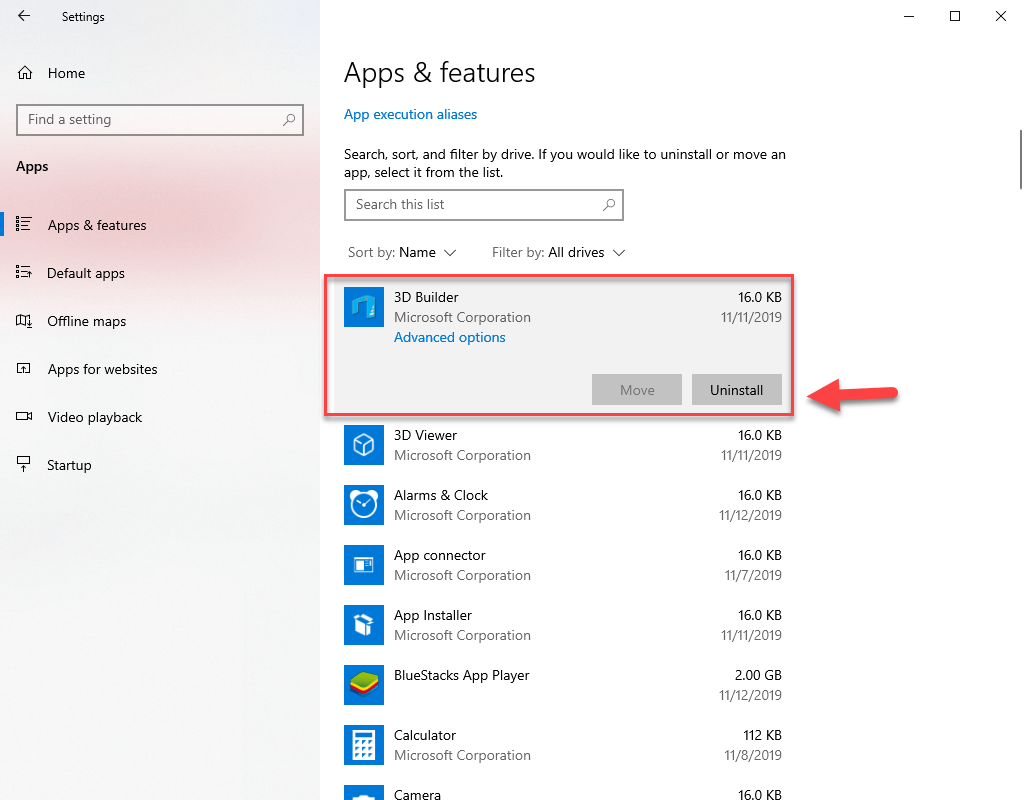Click the App connector app icon
The width and height of the screenshot is (1024, 800).
[x=364, y=565]
